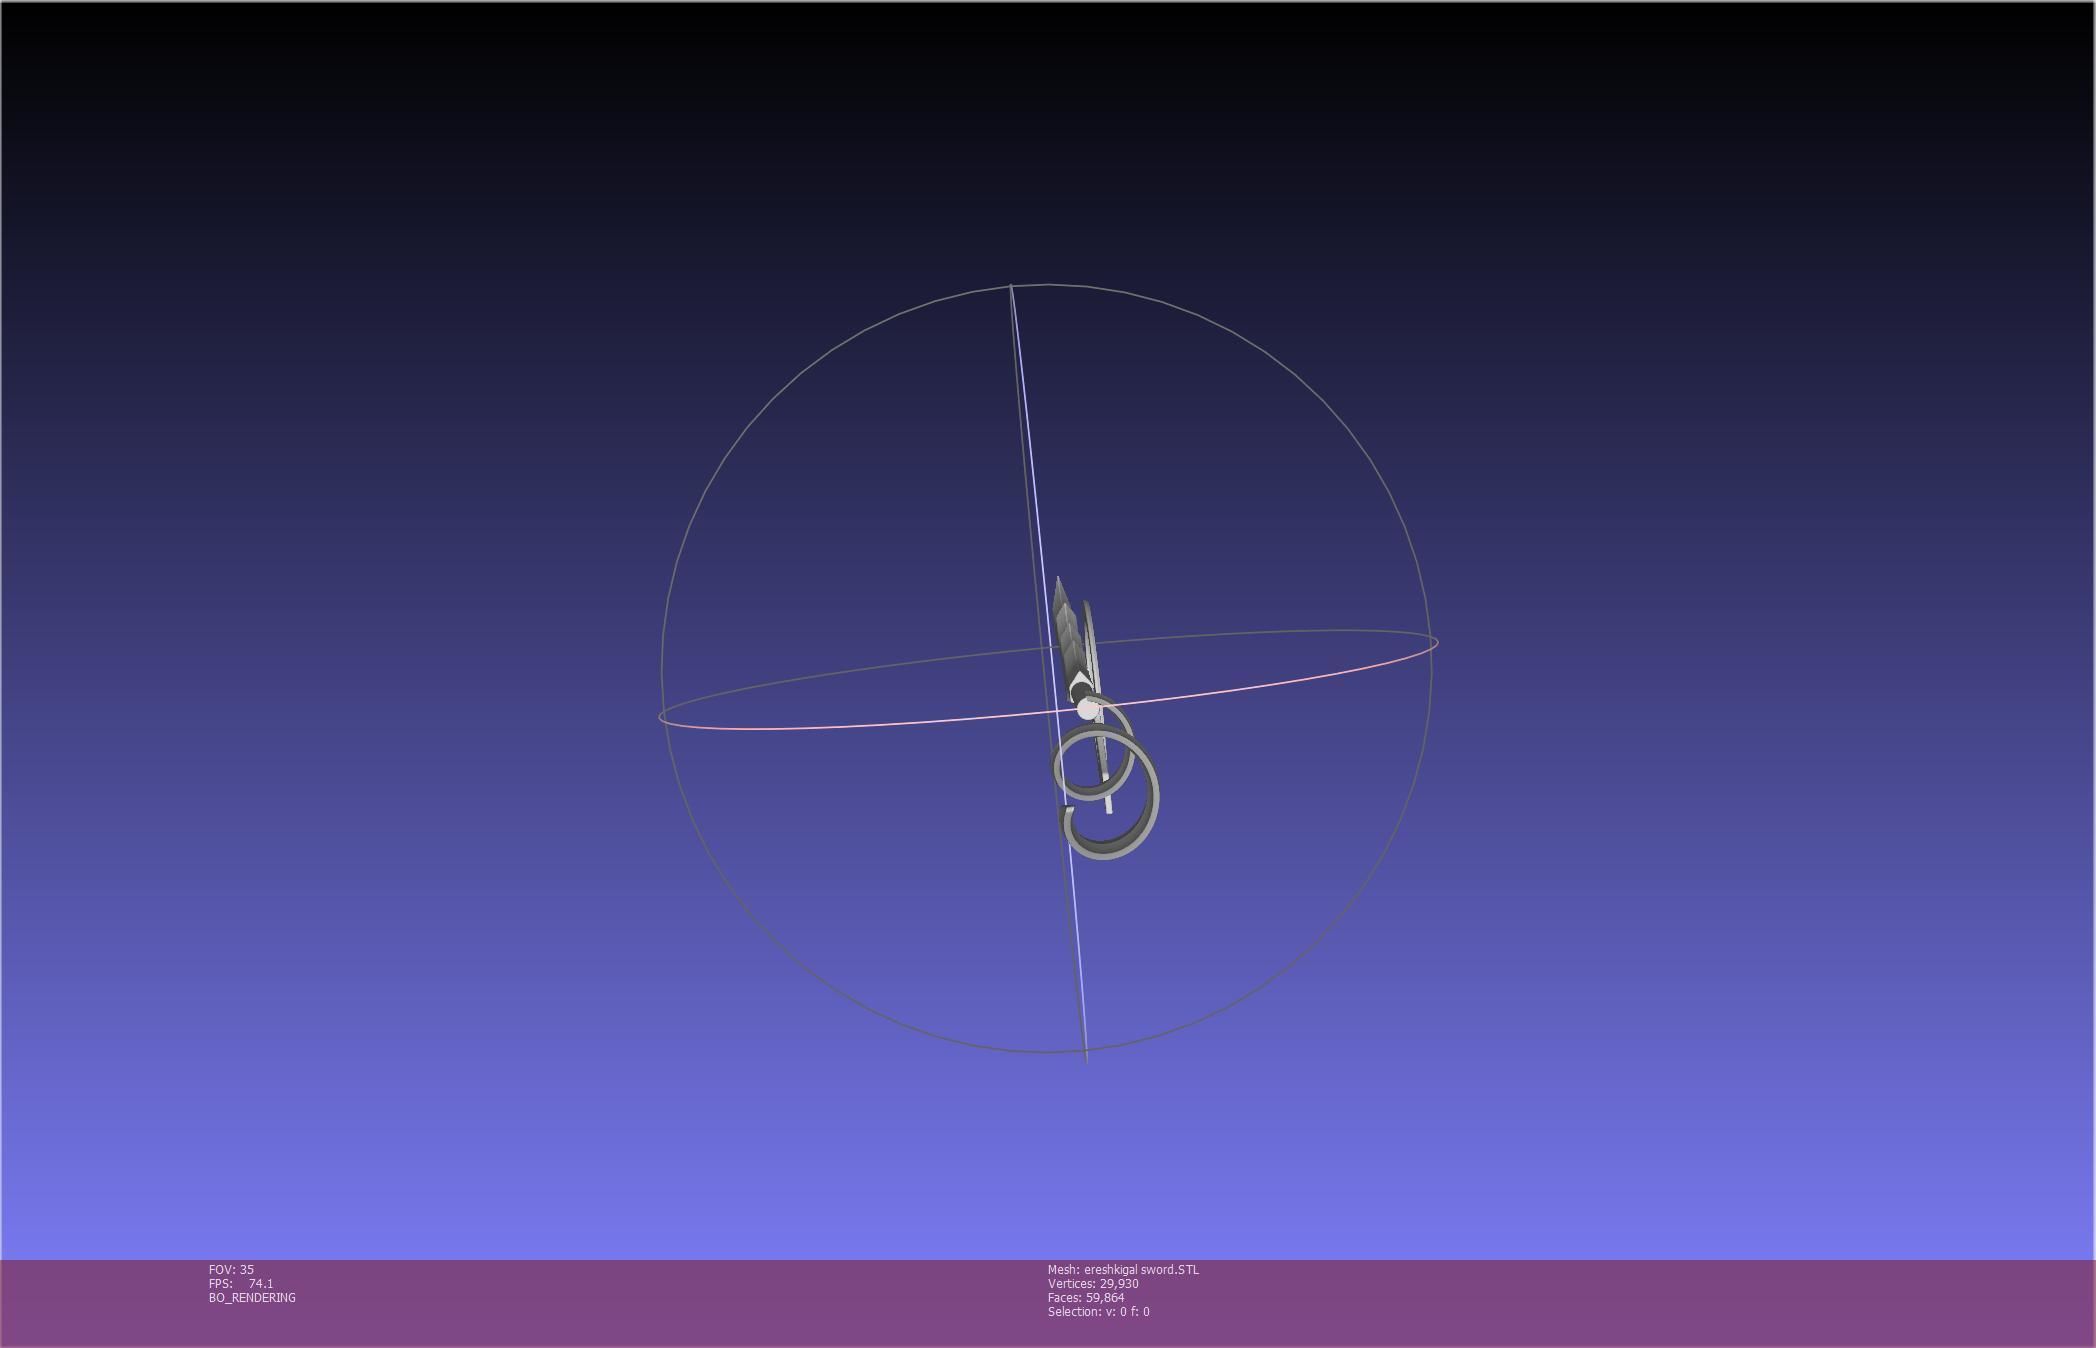Viewport: 2096px width, 1348px height.
Task: Click the Faces: 59,864 text
Action: tap(1086, 1298)
